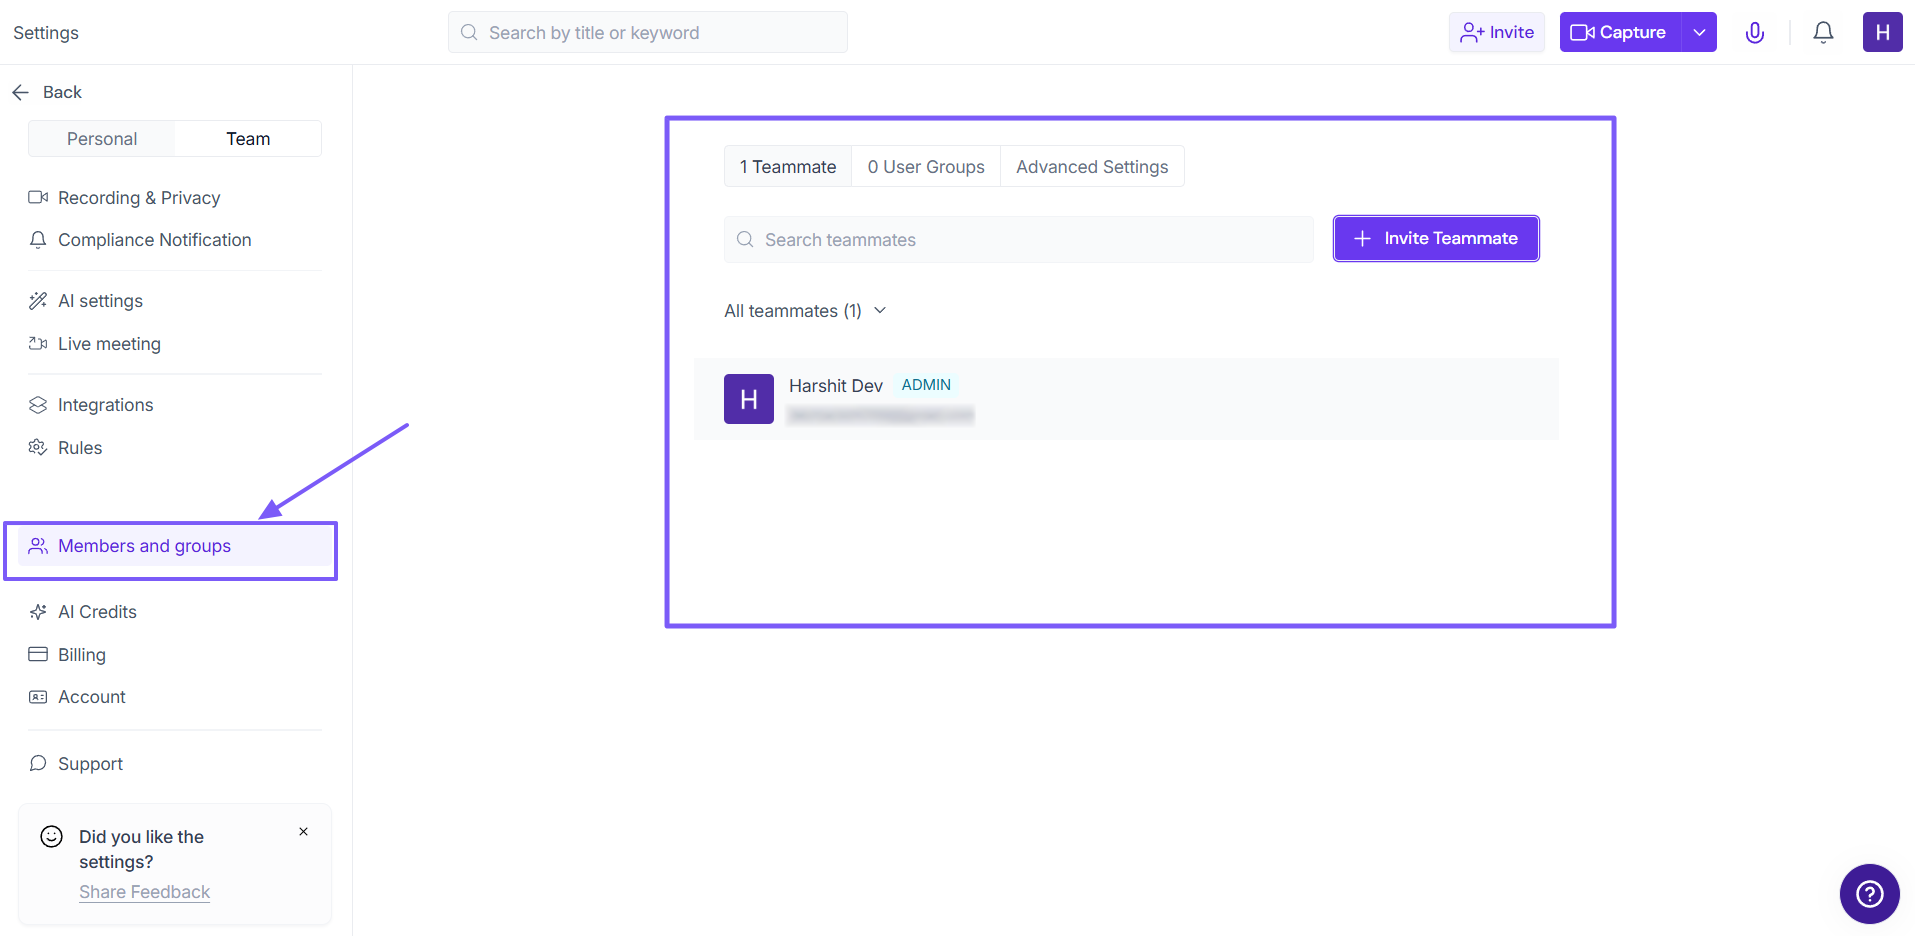Click the Account ID icon
1915x936 pixels.
pyautogui.click(x=38, y=697)
